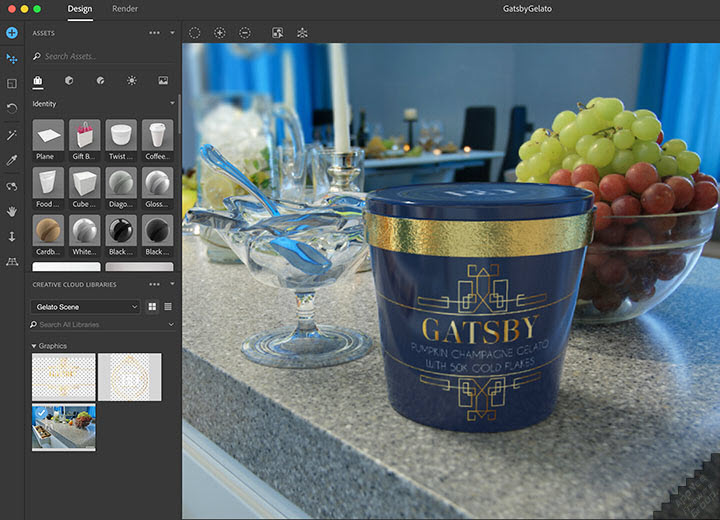Select the first Black material swatch
The width and height of the screenshot is (720, 520).
click(121, 235)
